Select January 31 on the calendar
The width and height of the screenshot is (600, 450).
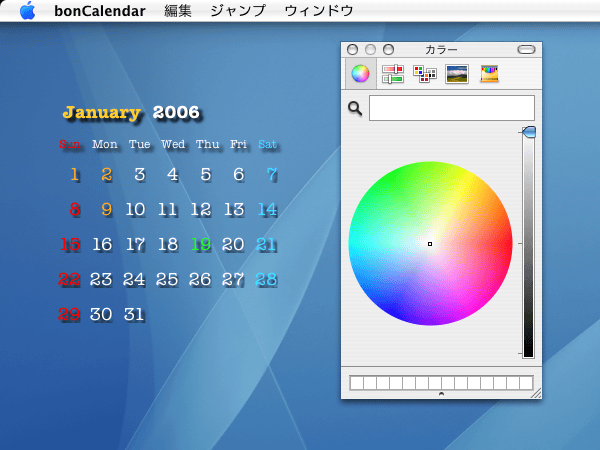pos(134,315)
